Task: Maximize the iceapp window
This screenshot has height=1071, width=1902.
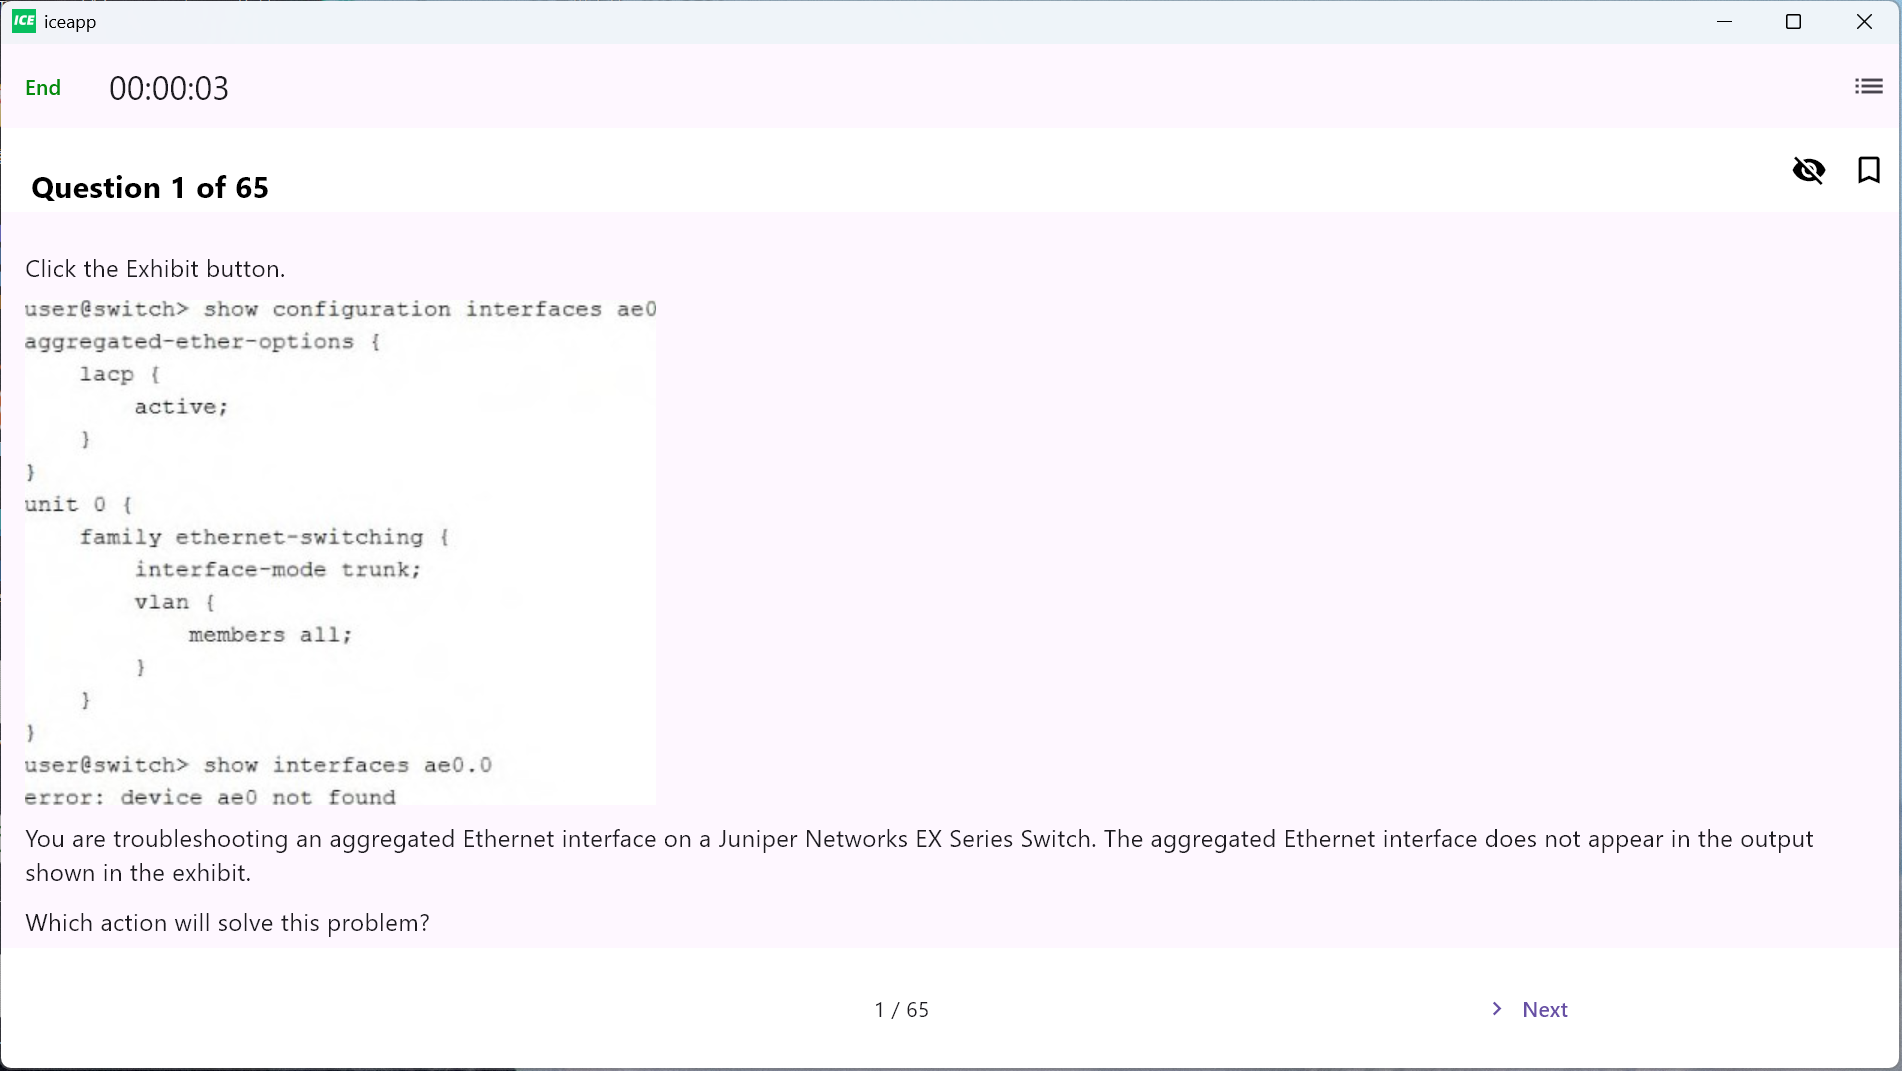Action: pos(1793,22)
